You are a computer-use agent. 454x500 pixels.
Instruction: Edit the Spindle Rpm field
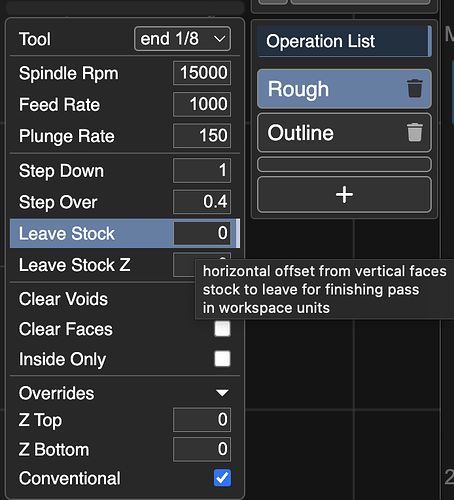(x=202, y=73)
